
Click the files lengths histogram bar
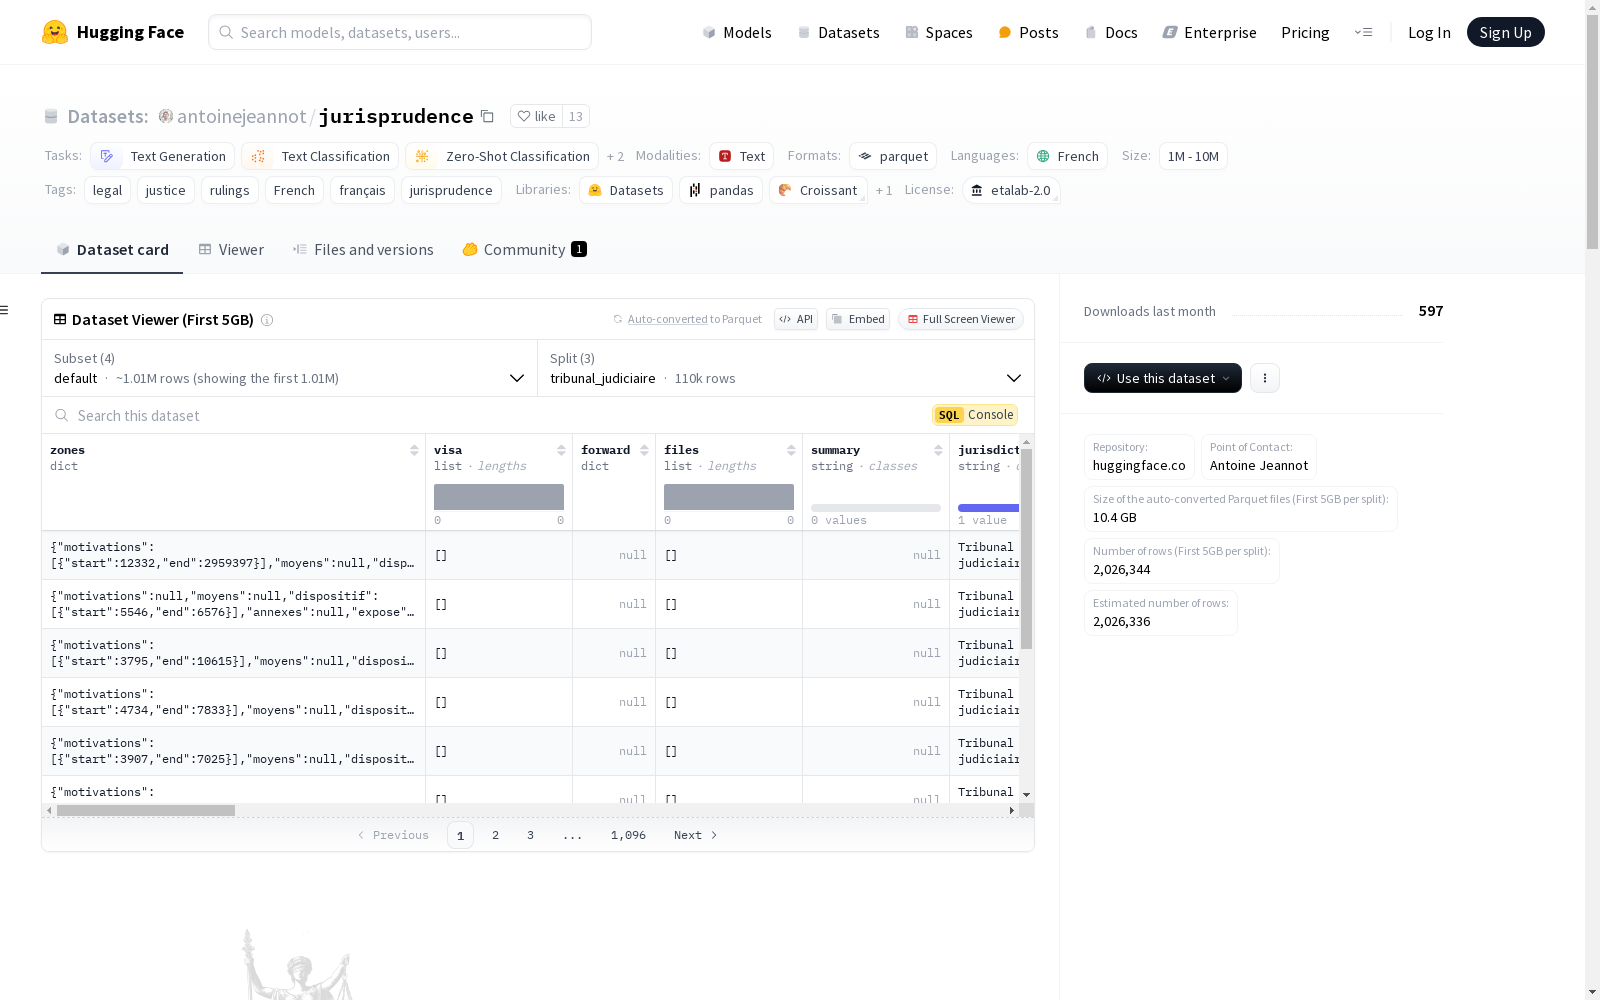pyautogui.click(x=729, y=497)
